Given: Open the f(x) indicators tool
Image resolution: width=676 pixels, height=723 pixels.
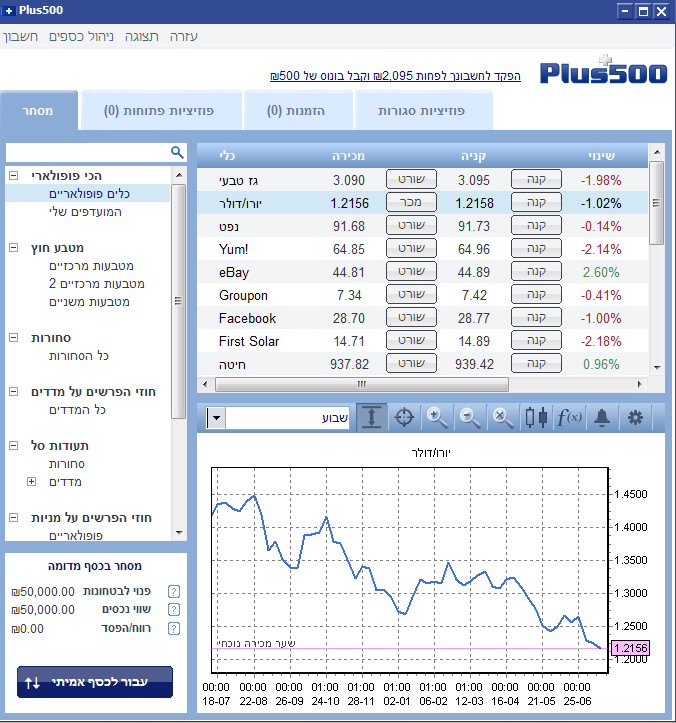Looking at the screenshot, I should tap(569, 418).
